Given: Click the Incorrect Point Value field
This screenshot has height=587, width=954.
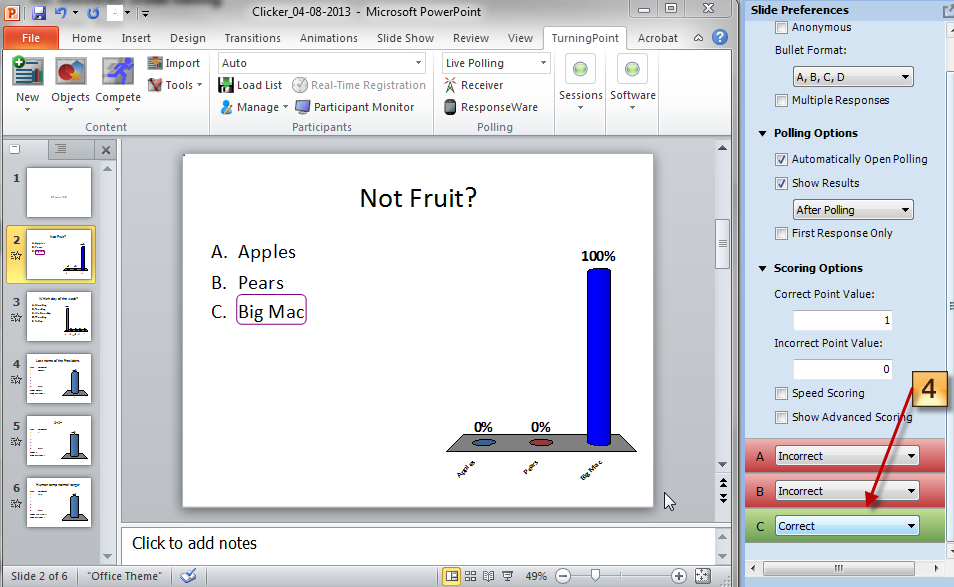Looking at the screenshot, I should point(842,369).
